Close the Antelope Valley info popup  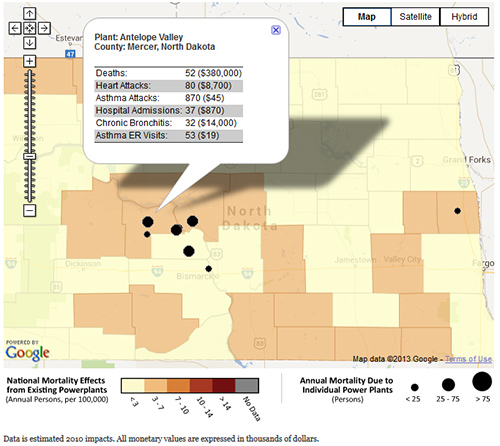click(276, 30)
